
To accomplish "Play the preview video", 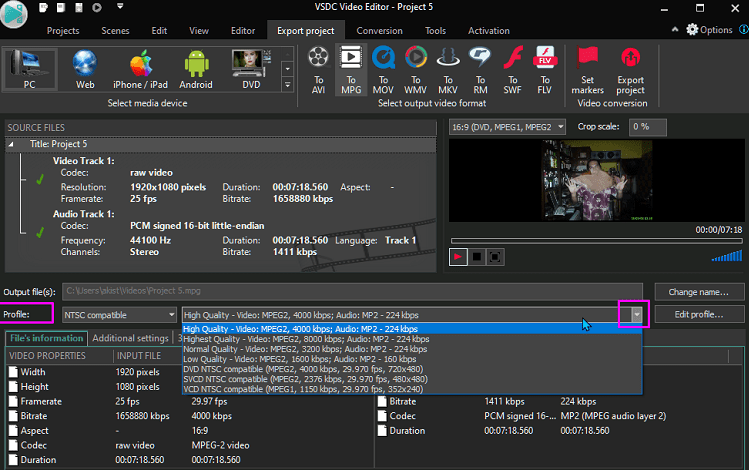I will pyautogui.click(x=458, y=257).
